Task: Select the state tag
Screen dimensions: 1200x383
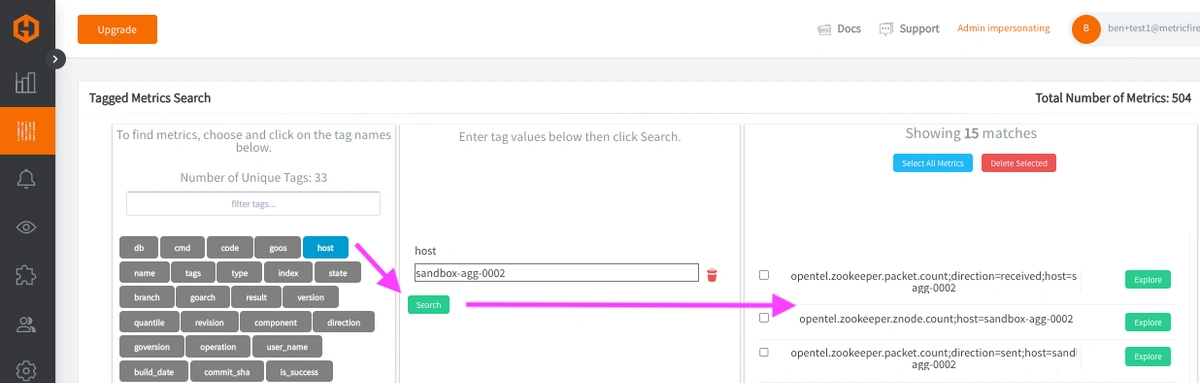Action: pyautogui.click(x=337, y=272)
